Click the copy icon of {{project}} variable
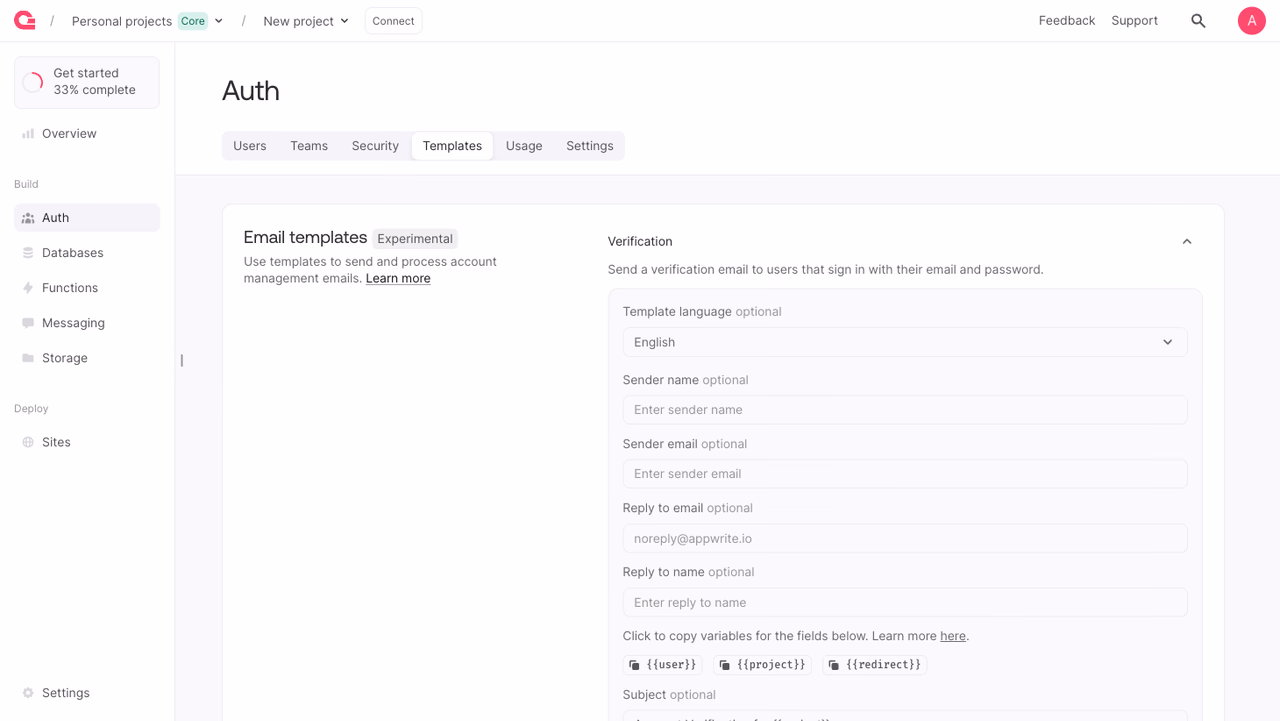This screenshot has height=721, width=1280. pos(724,665)
